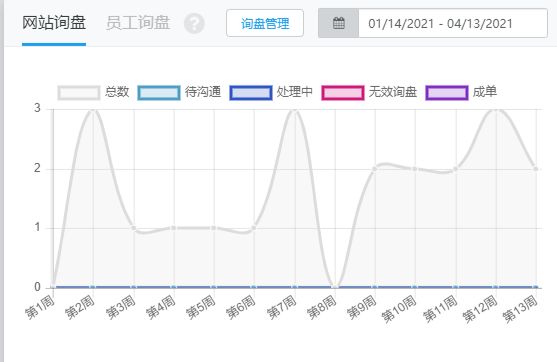Toggle the 总数 legend swatch
This screenshot has width=557, height=362.
point(79,93)
